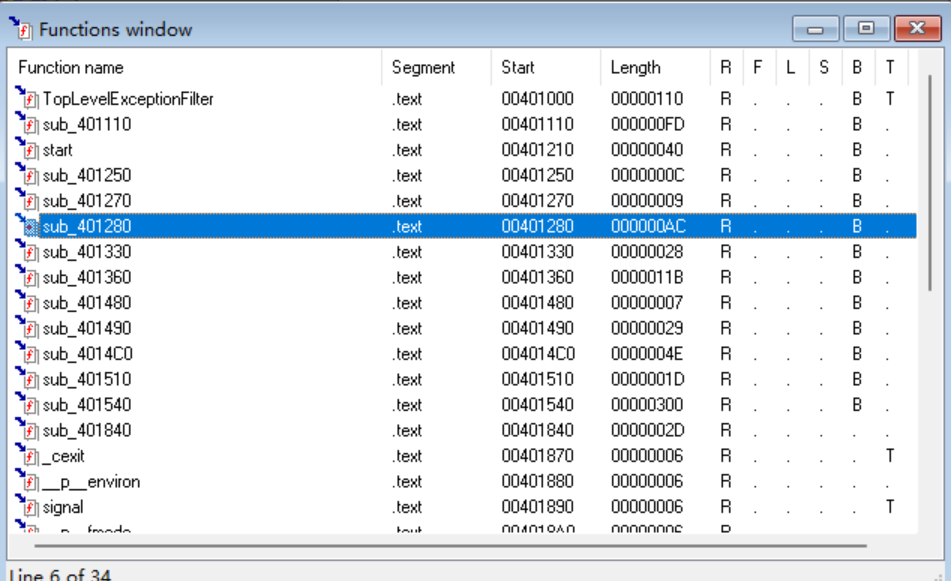This screenshot has height=581, width=951.
Task: Sort by the Function name column header
Action: tap(195, 67)
